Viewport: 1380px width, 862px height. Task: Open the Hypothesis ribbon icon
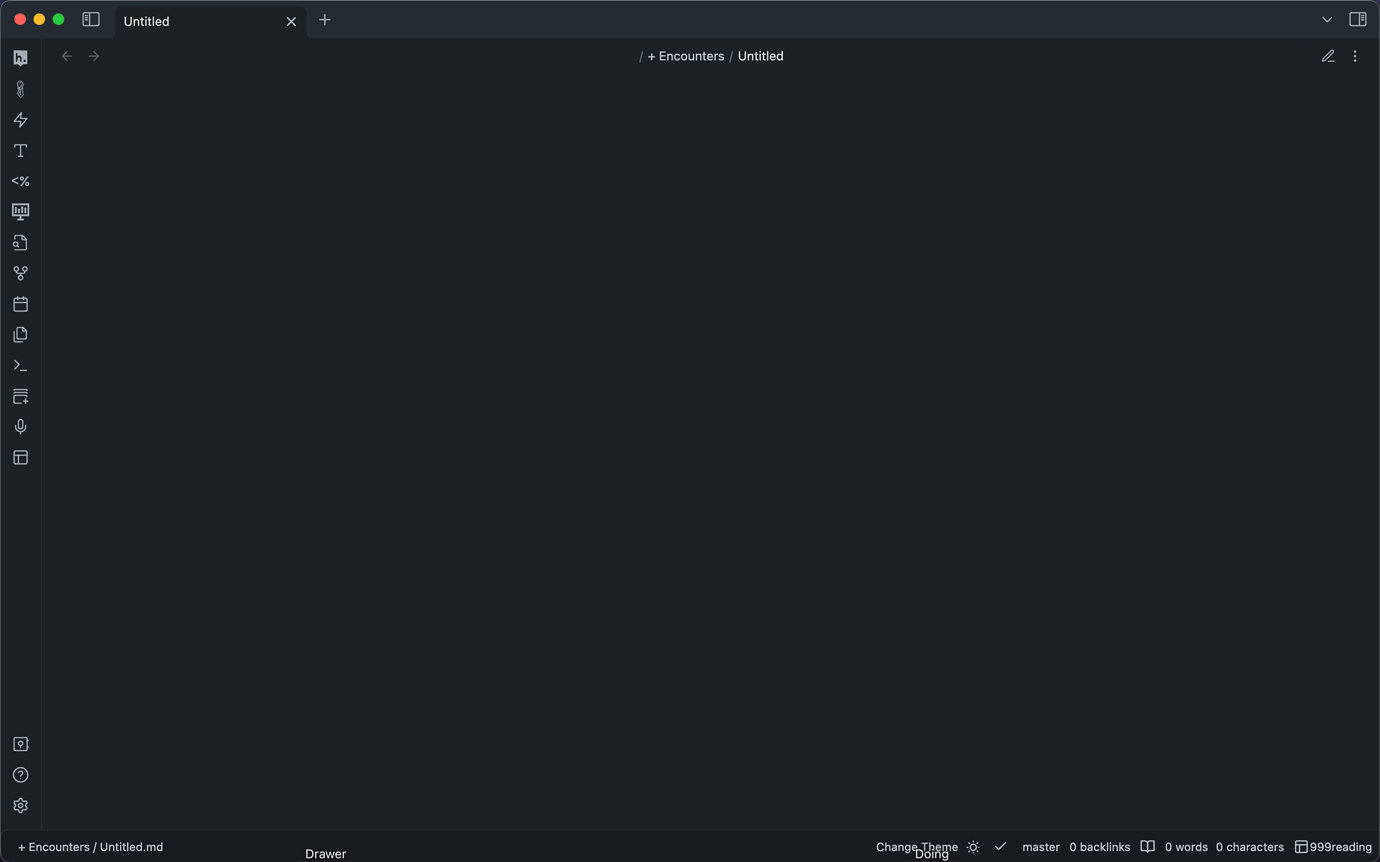[20, 58]
